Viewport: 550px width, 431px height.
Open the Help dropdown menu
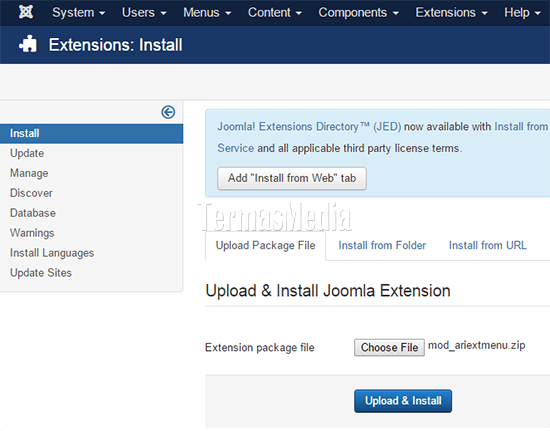click(522, 13)
